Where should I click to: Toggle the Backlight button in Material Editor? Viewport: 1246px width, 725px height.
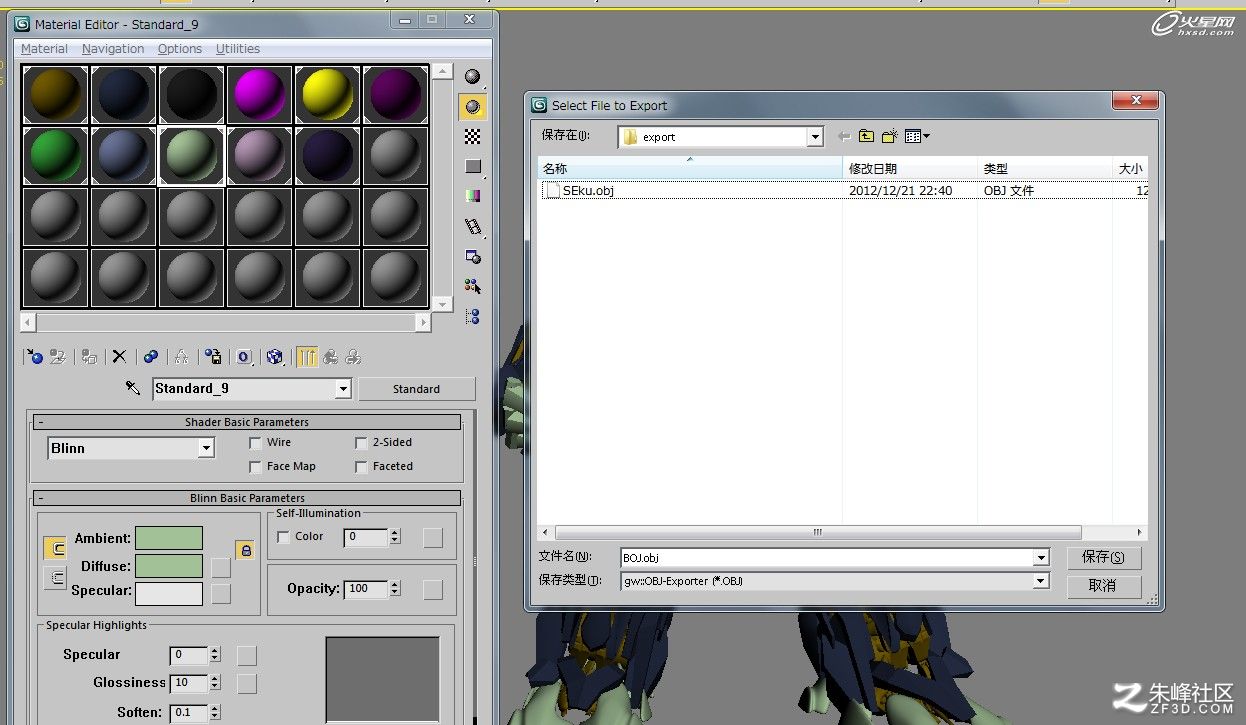point(472,106)
